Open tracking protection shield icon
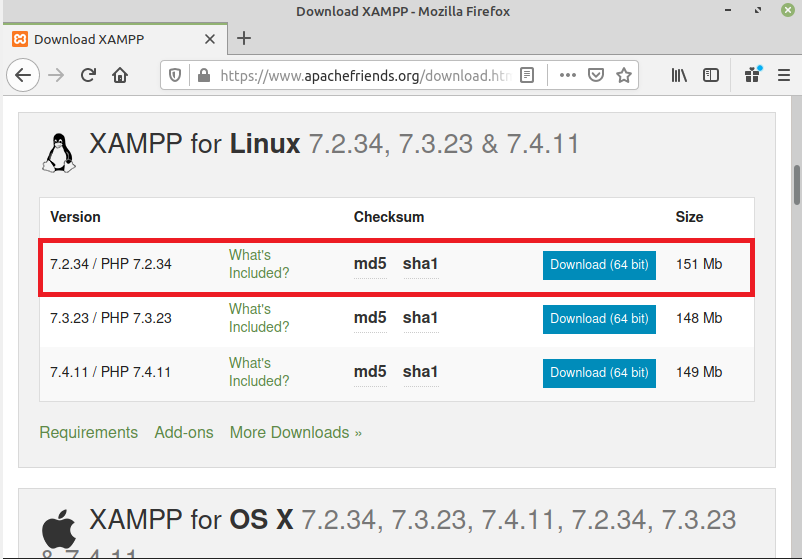Screen dimensions: 802x559 pos(176,75)
